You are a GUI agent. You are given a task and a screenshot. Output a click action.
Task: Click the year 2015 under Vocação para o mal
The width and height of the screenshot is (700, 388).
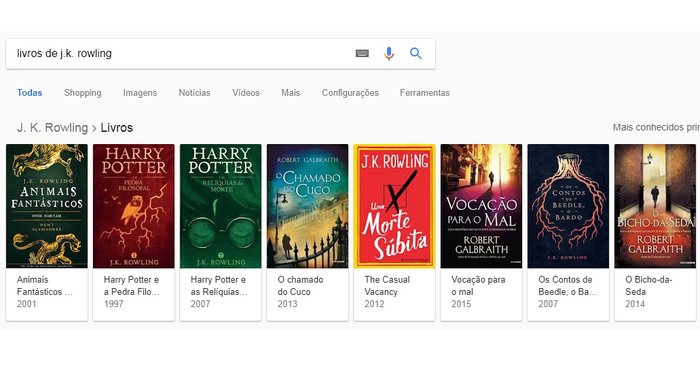pyautogui.click(x=461, y=304)
